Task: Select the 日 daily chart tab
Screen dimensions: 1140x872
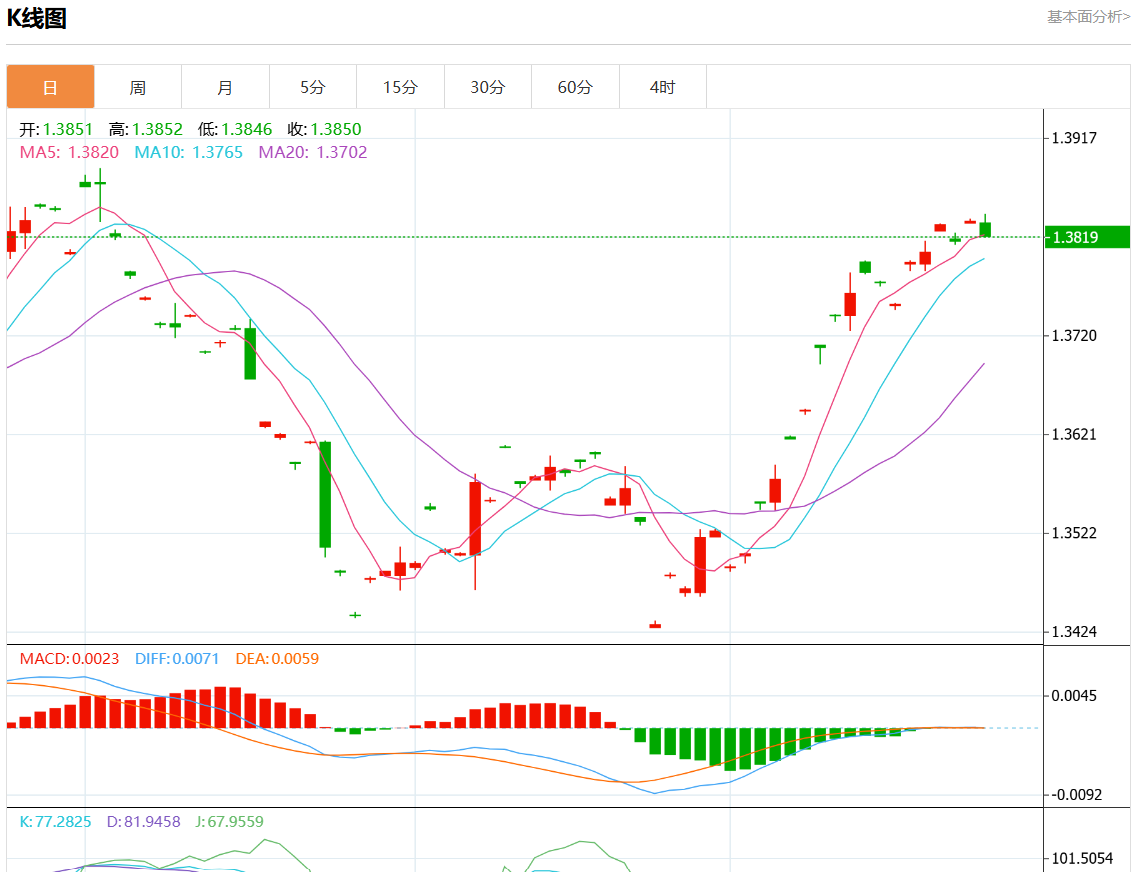Action: [50, 87]
